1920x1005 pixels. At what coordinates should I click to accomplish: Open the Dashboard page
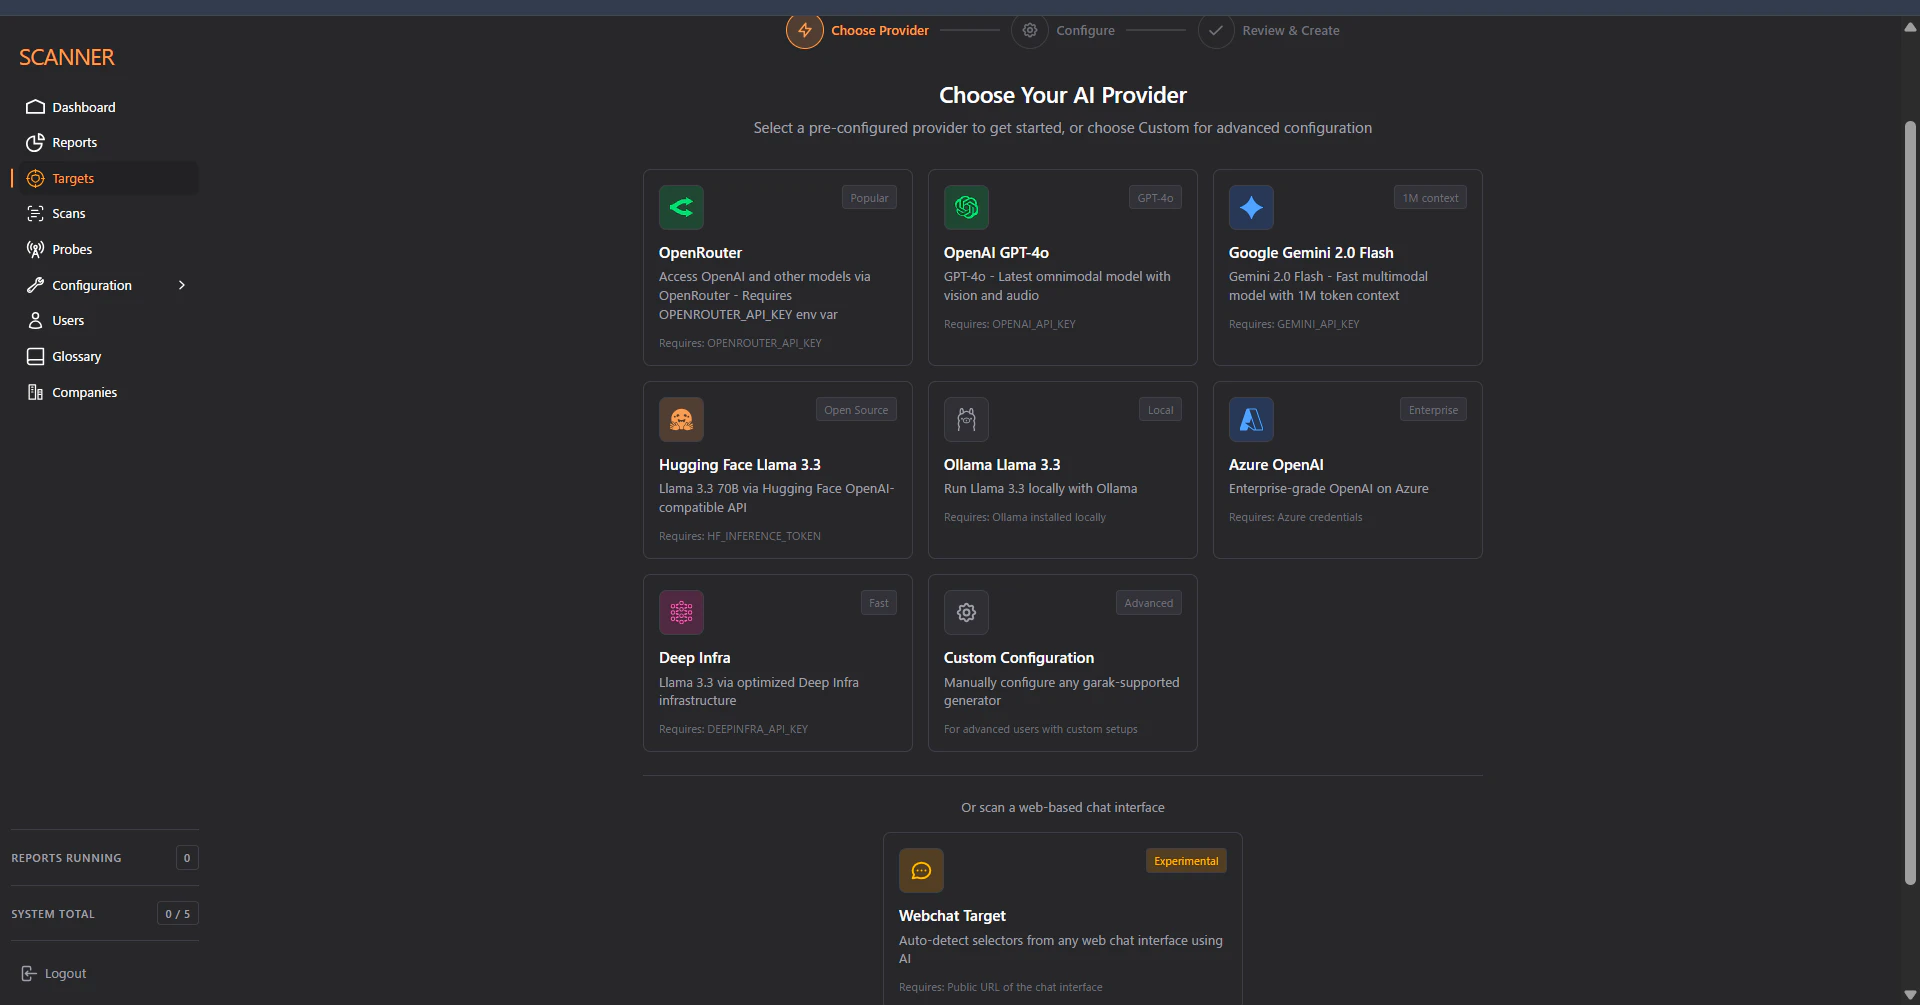tap(84, 108)
